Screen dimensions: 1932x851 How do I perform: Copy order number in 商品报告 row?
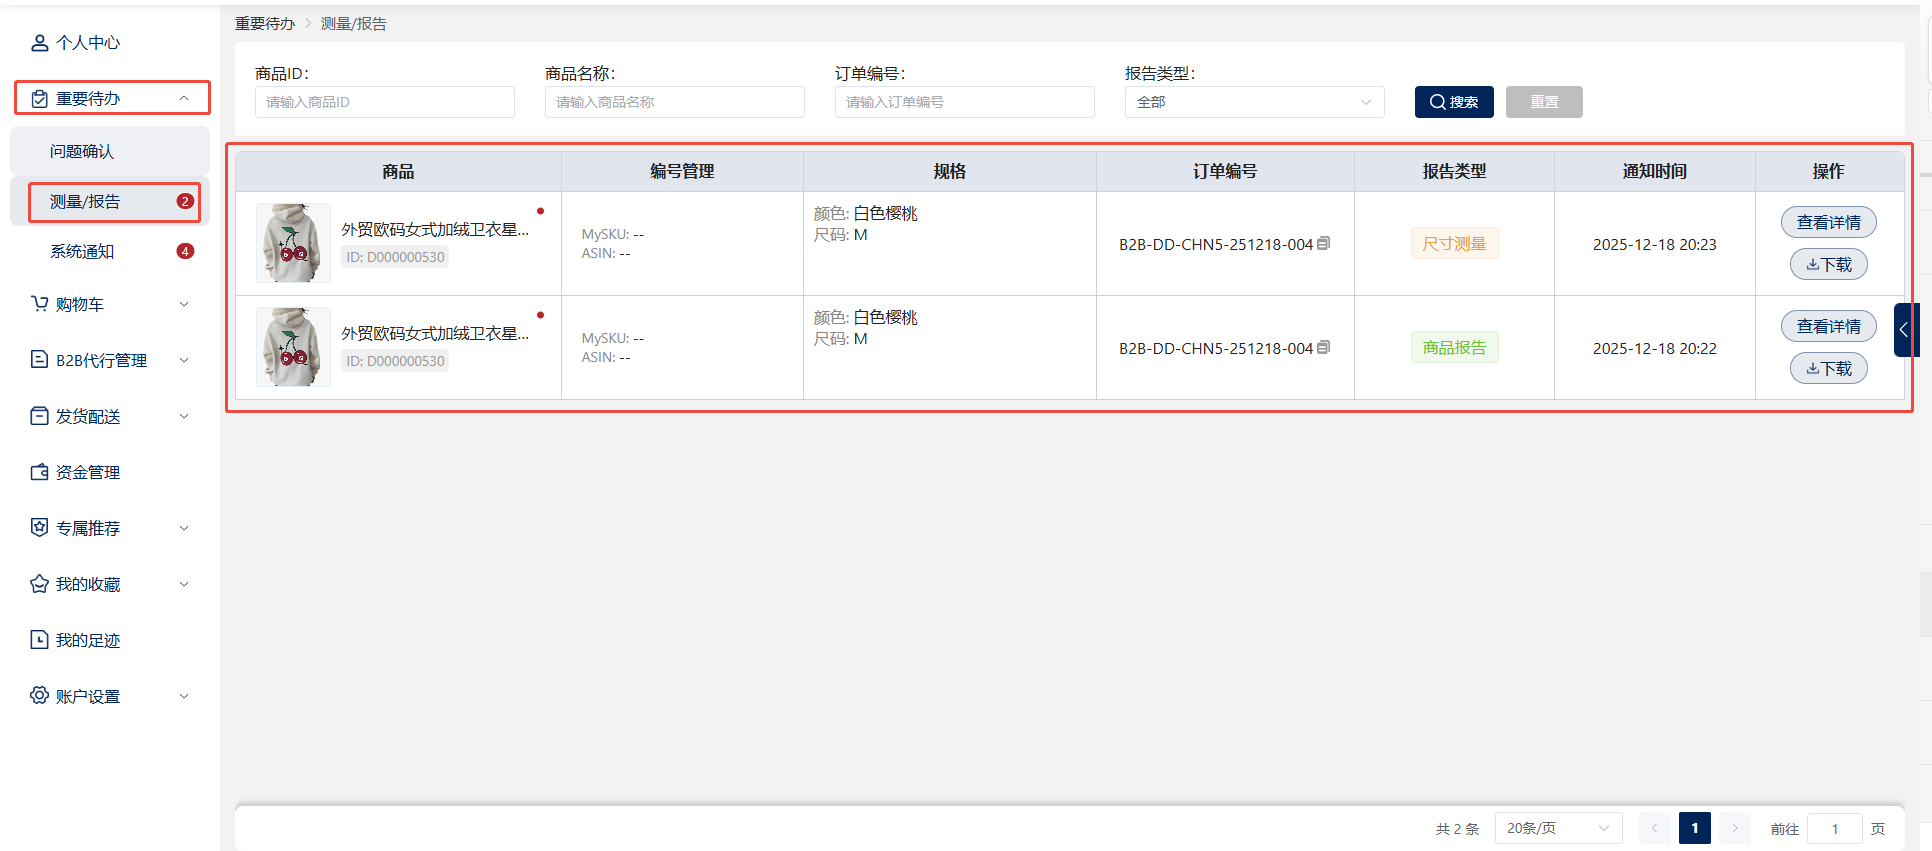point(1324,347)
